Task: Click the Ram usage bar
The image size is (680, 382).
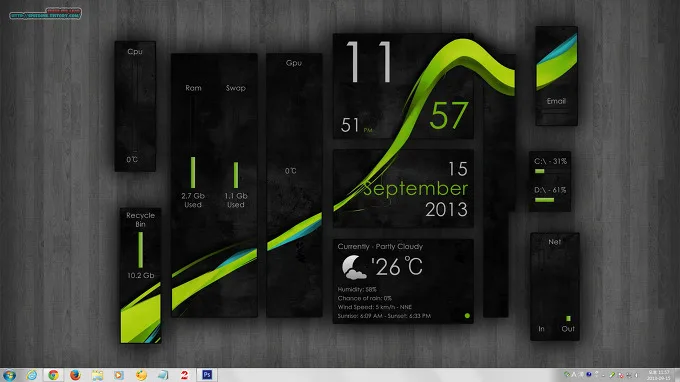Action: point(193,172)
